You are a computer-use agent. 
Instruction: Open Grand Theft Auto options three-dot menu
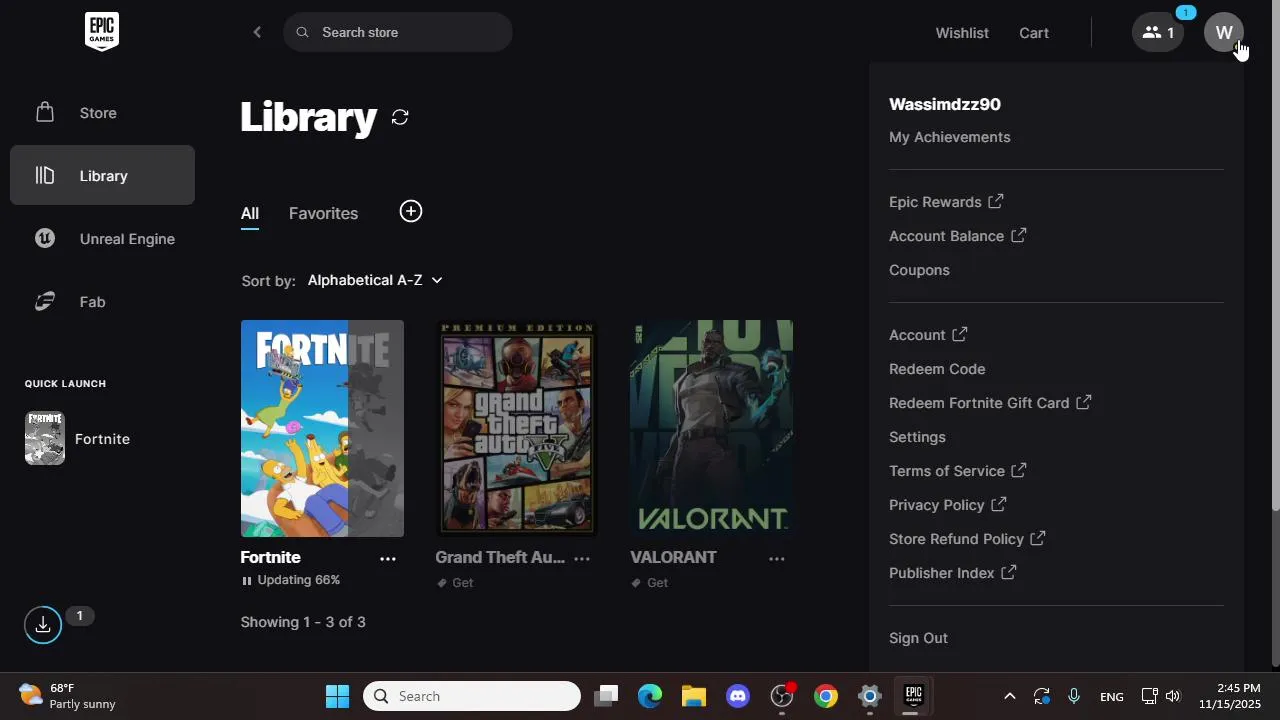click(x=582, y=558)
